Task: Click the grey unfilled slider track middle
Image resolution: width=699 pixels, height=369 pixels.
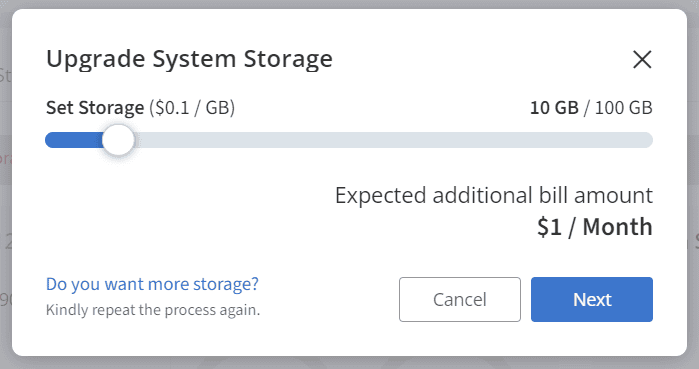Action: (394, 140)
